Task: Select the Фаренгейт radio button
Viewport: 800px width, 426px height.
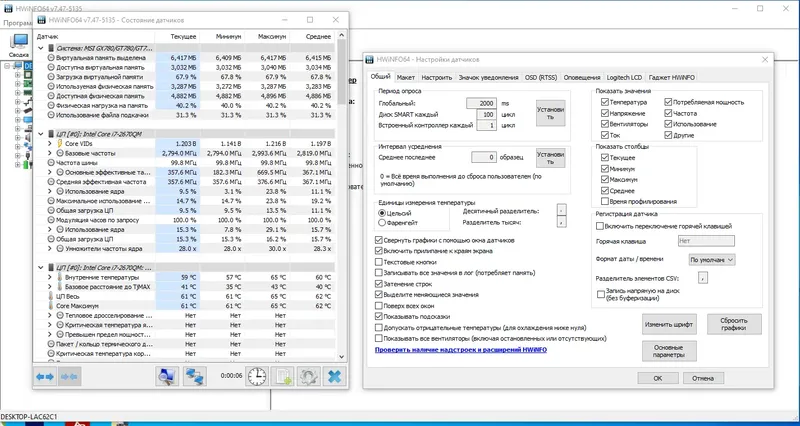Action: pyautogui.click(x=382, y=223)
